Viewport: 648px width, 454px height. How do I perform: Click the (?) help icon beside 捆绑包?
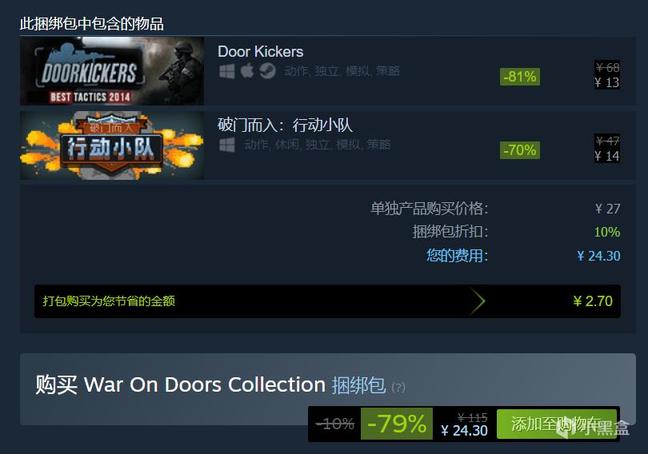pos(398,387)
